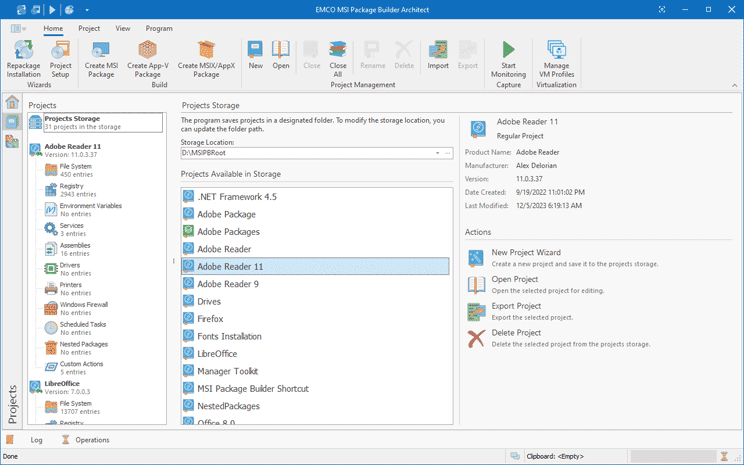The image size is (744, 465).
Task: Select LibreOffice in the storage list
Action: click(x=316, y=353)
